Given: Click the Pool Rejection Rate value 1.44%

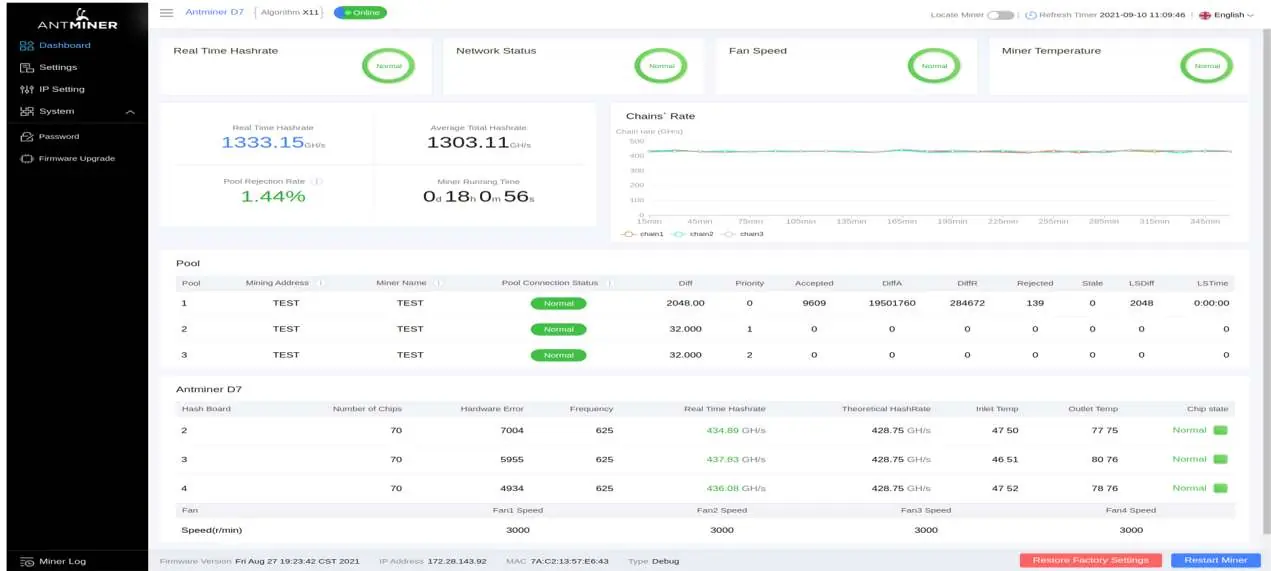Looking at the screenshot, I should (273, 197).
